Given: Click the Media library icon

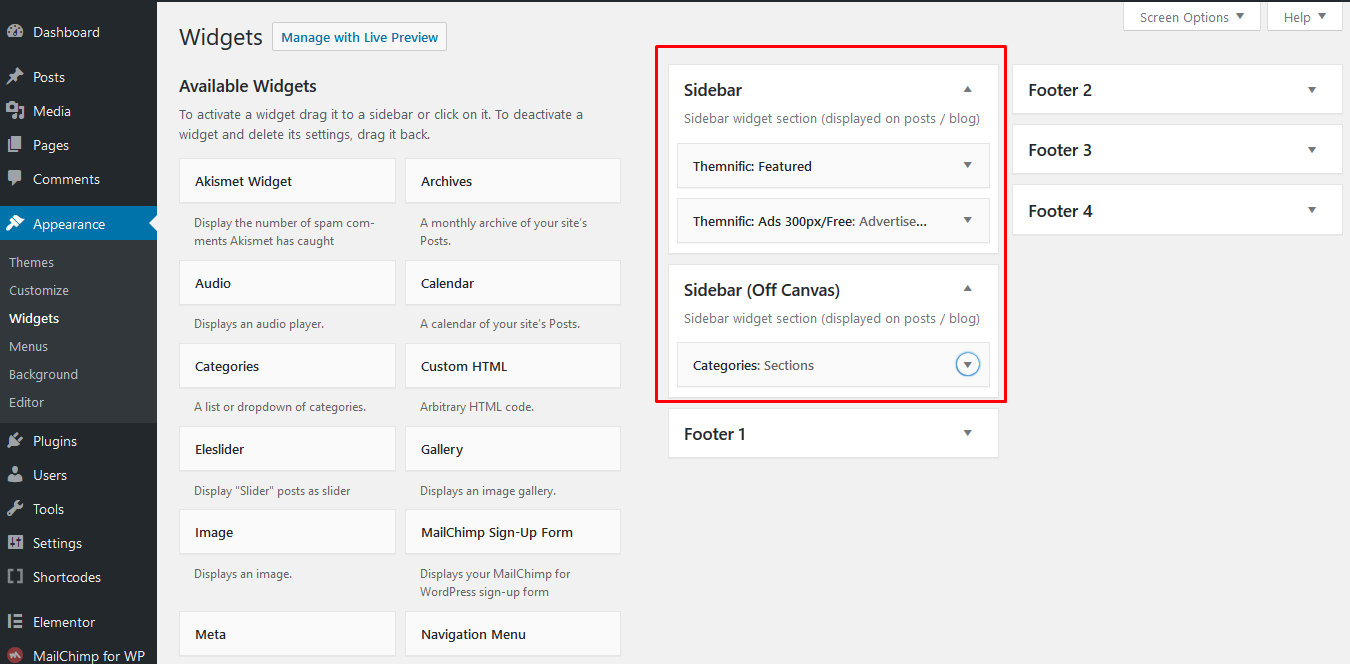Looking at the screenshot, I should pos(15,111).
